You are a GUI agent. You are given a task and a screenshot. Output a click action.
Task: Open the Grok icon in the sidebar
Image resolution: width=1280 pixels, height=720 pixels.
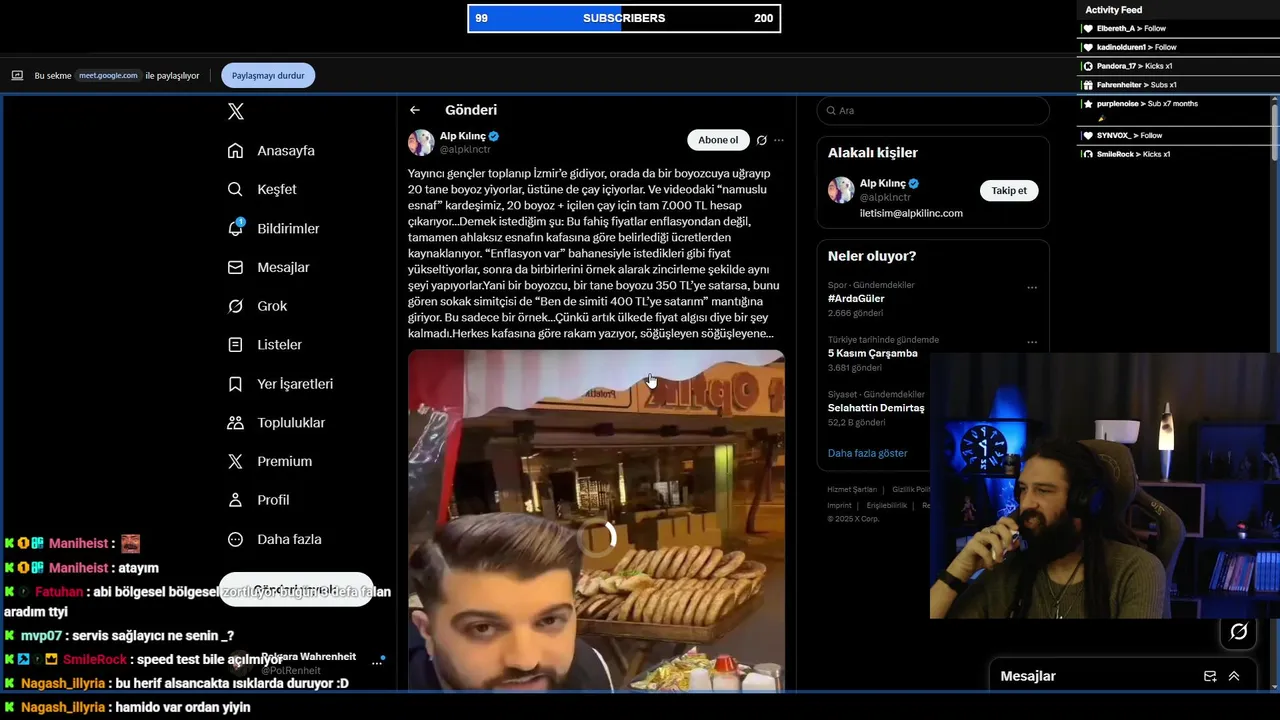(235, 306)
